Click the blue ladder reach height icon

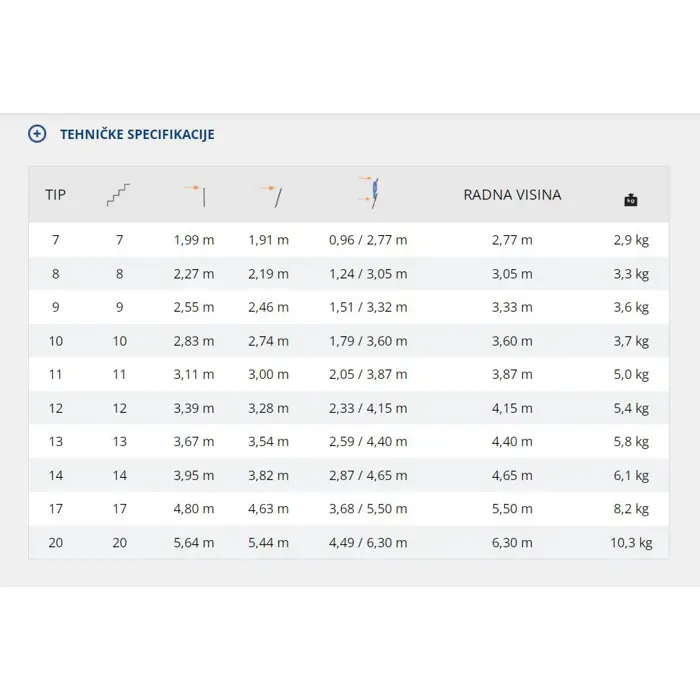click(369, 193)
